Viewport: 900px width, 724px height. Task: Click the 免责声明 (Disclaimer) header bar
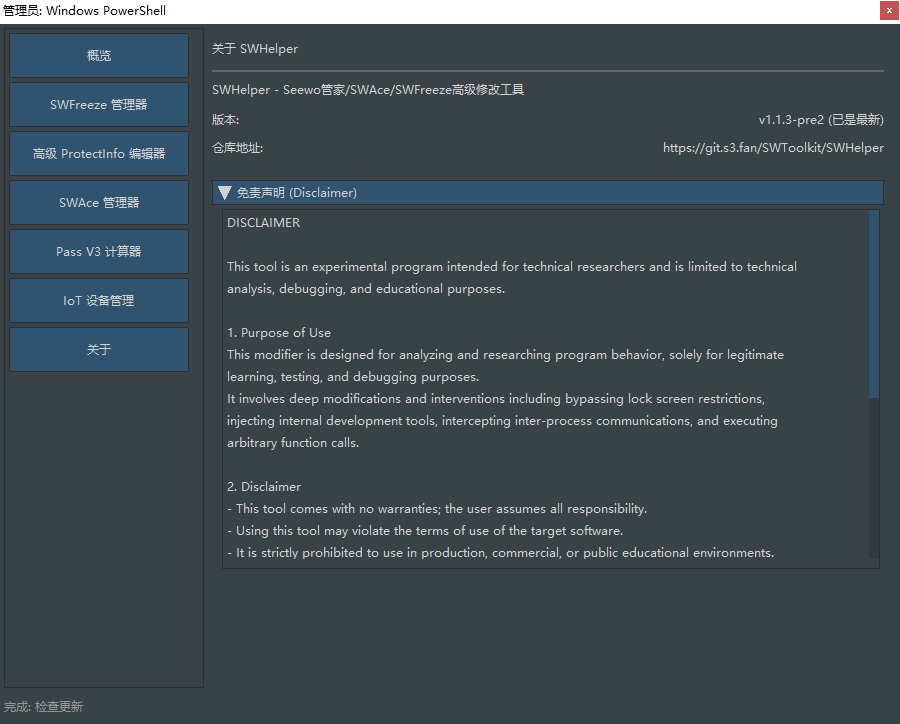tap(548, 193)
